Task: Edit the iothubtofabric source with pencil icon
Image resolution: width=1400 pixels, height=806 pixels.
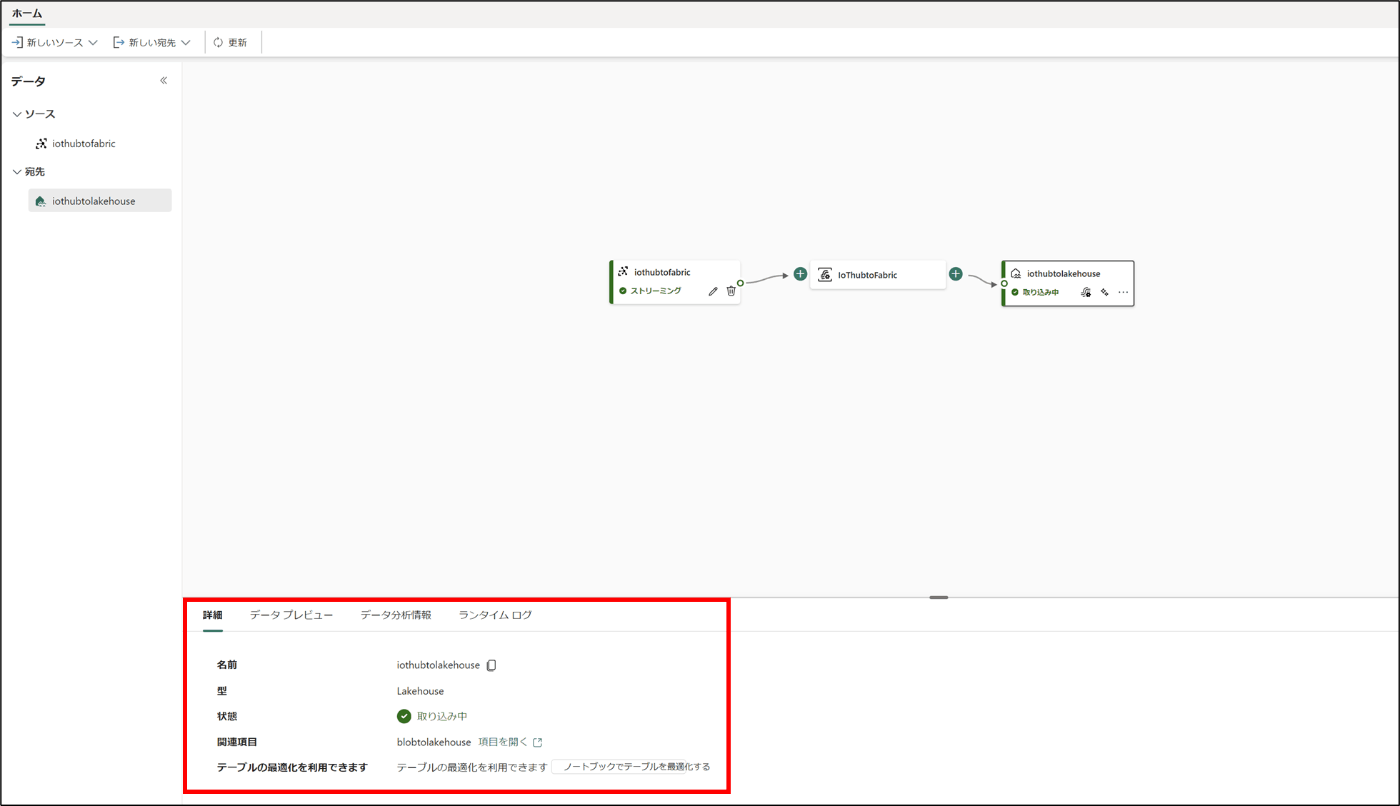Action: 713,291
